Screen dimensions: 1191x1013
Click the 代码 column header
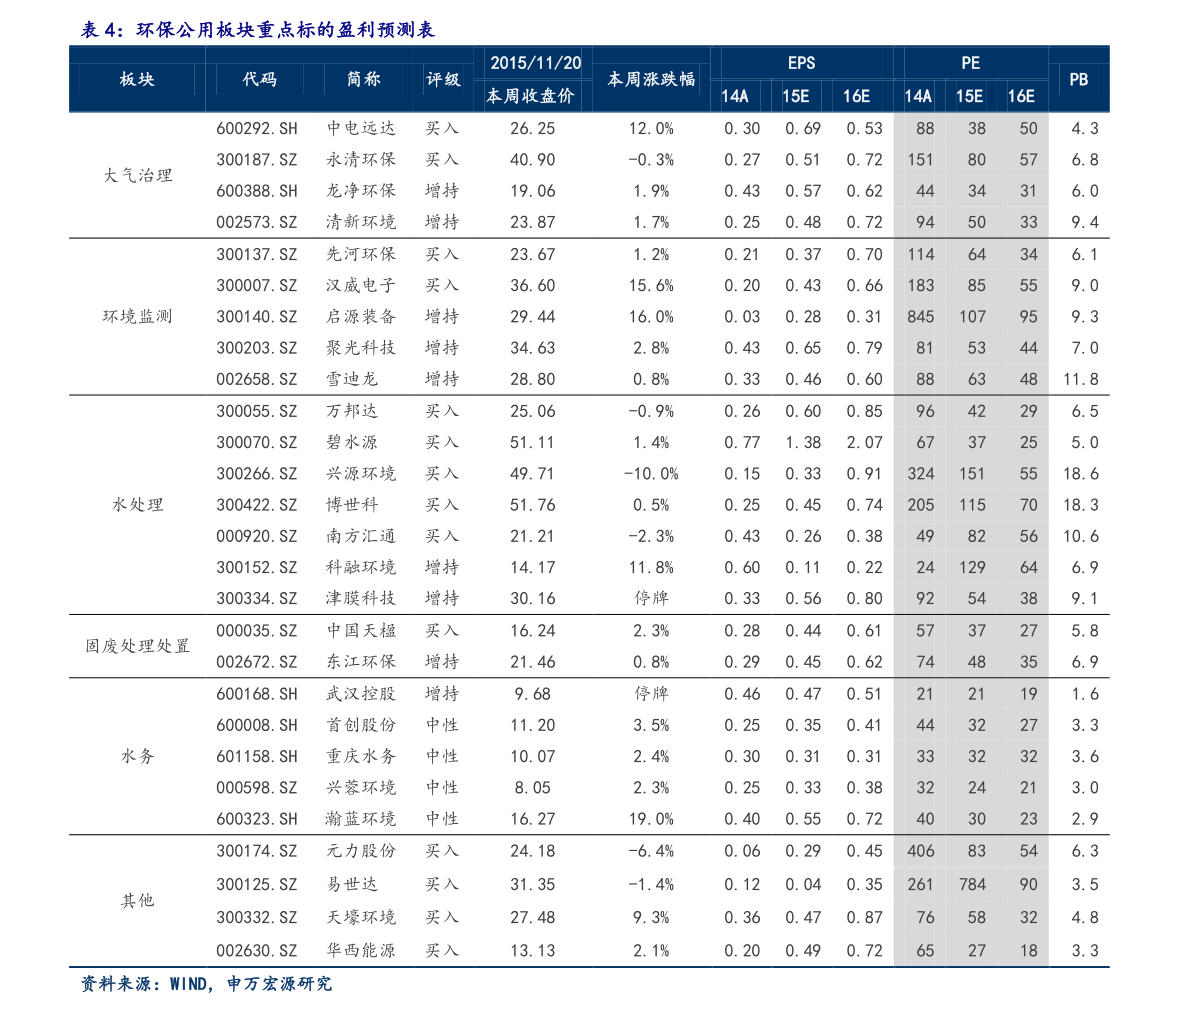[259, 79]
